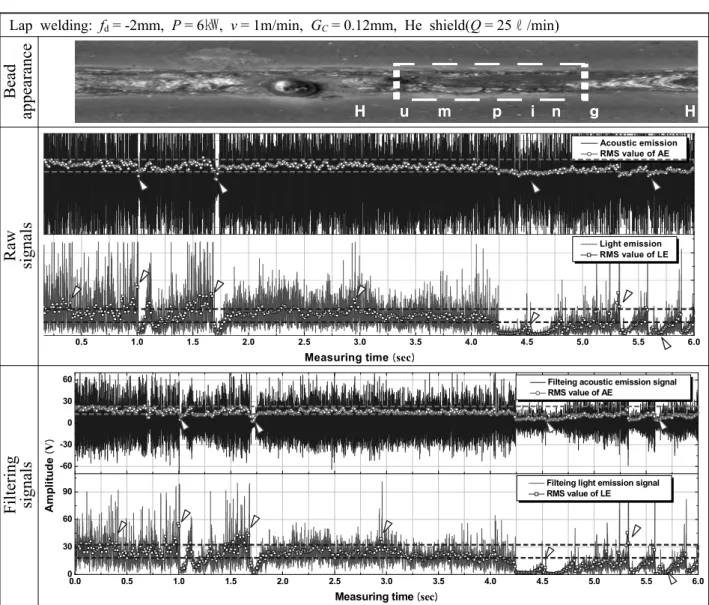This screenshot has height=605, width=709.
Task: Click the '90' amplitude tick label
Action: (67, 492)
